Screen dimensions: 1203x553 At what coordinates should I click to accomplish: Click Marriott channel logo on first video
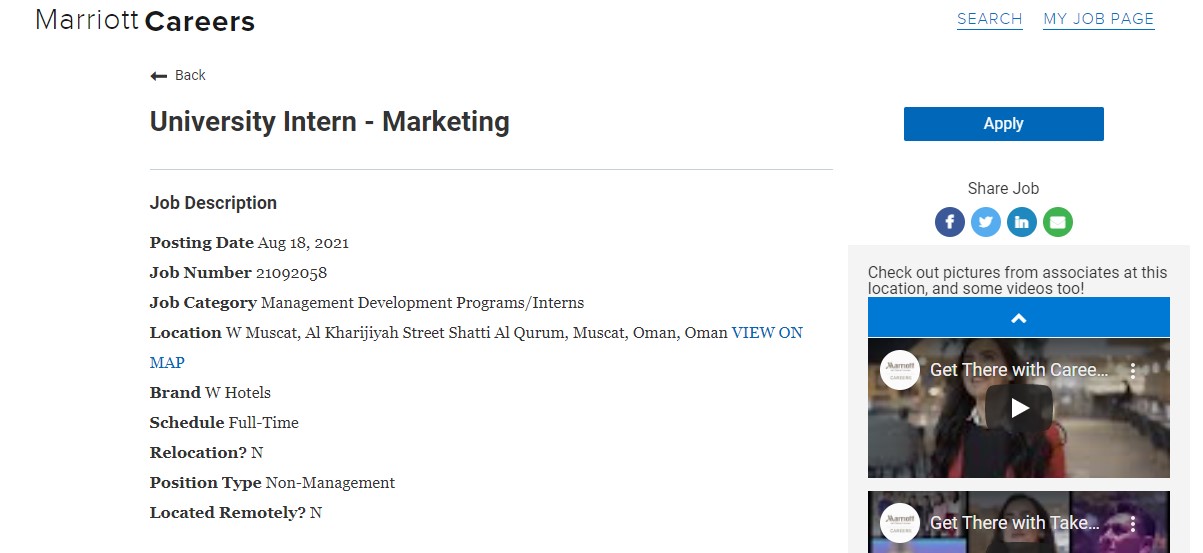coord(900,370)
